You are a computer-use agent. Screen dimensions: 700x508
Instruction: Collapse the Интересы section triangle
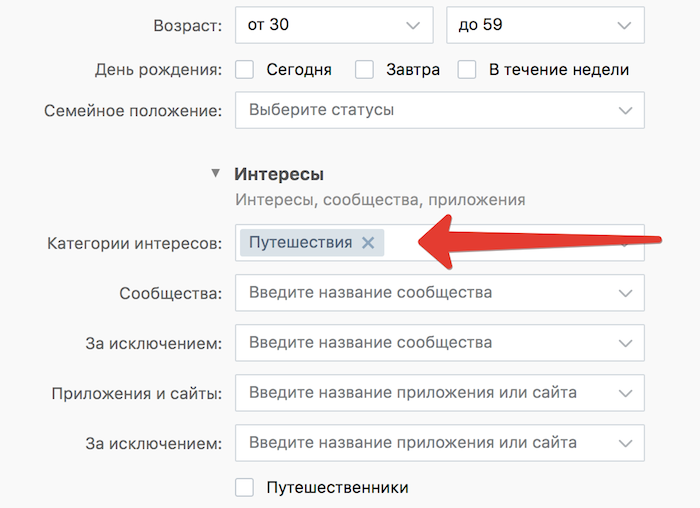[215, 174]
